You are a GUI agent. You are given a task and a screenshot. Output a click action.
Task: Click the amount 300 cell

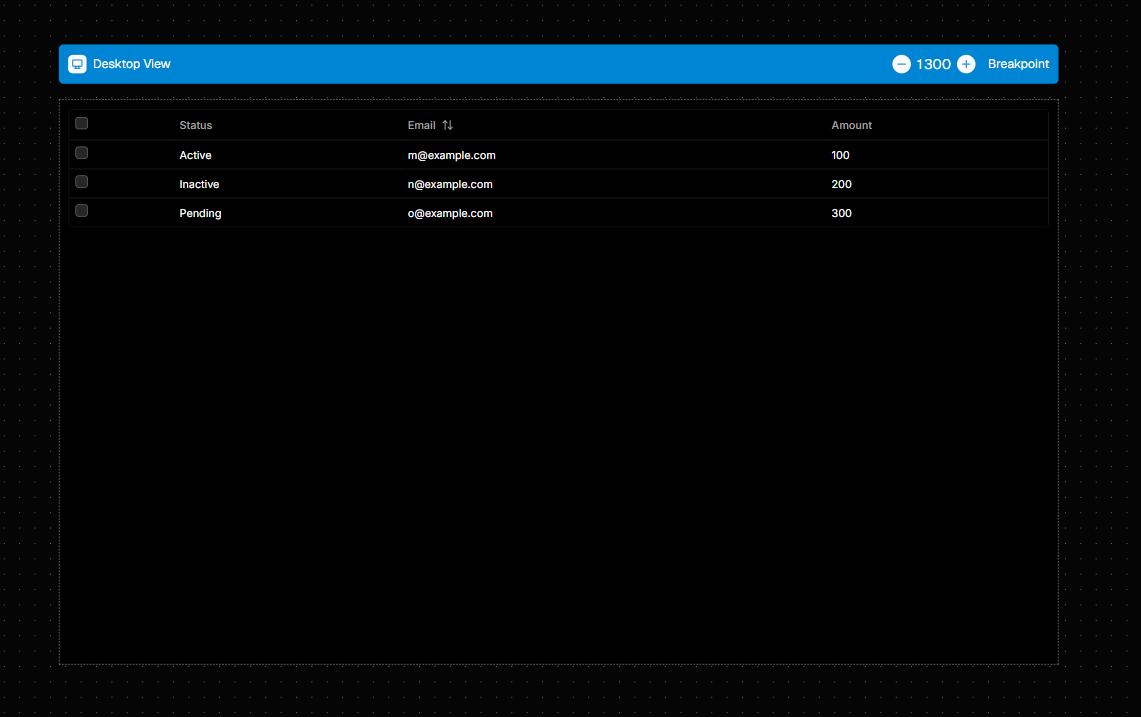coord(841,213)
